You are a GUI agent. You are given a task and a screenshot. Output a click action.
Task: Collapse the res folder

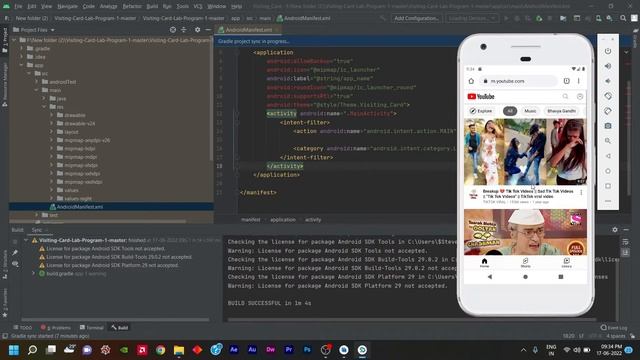tap(44, 107)
